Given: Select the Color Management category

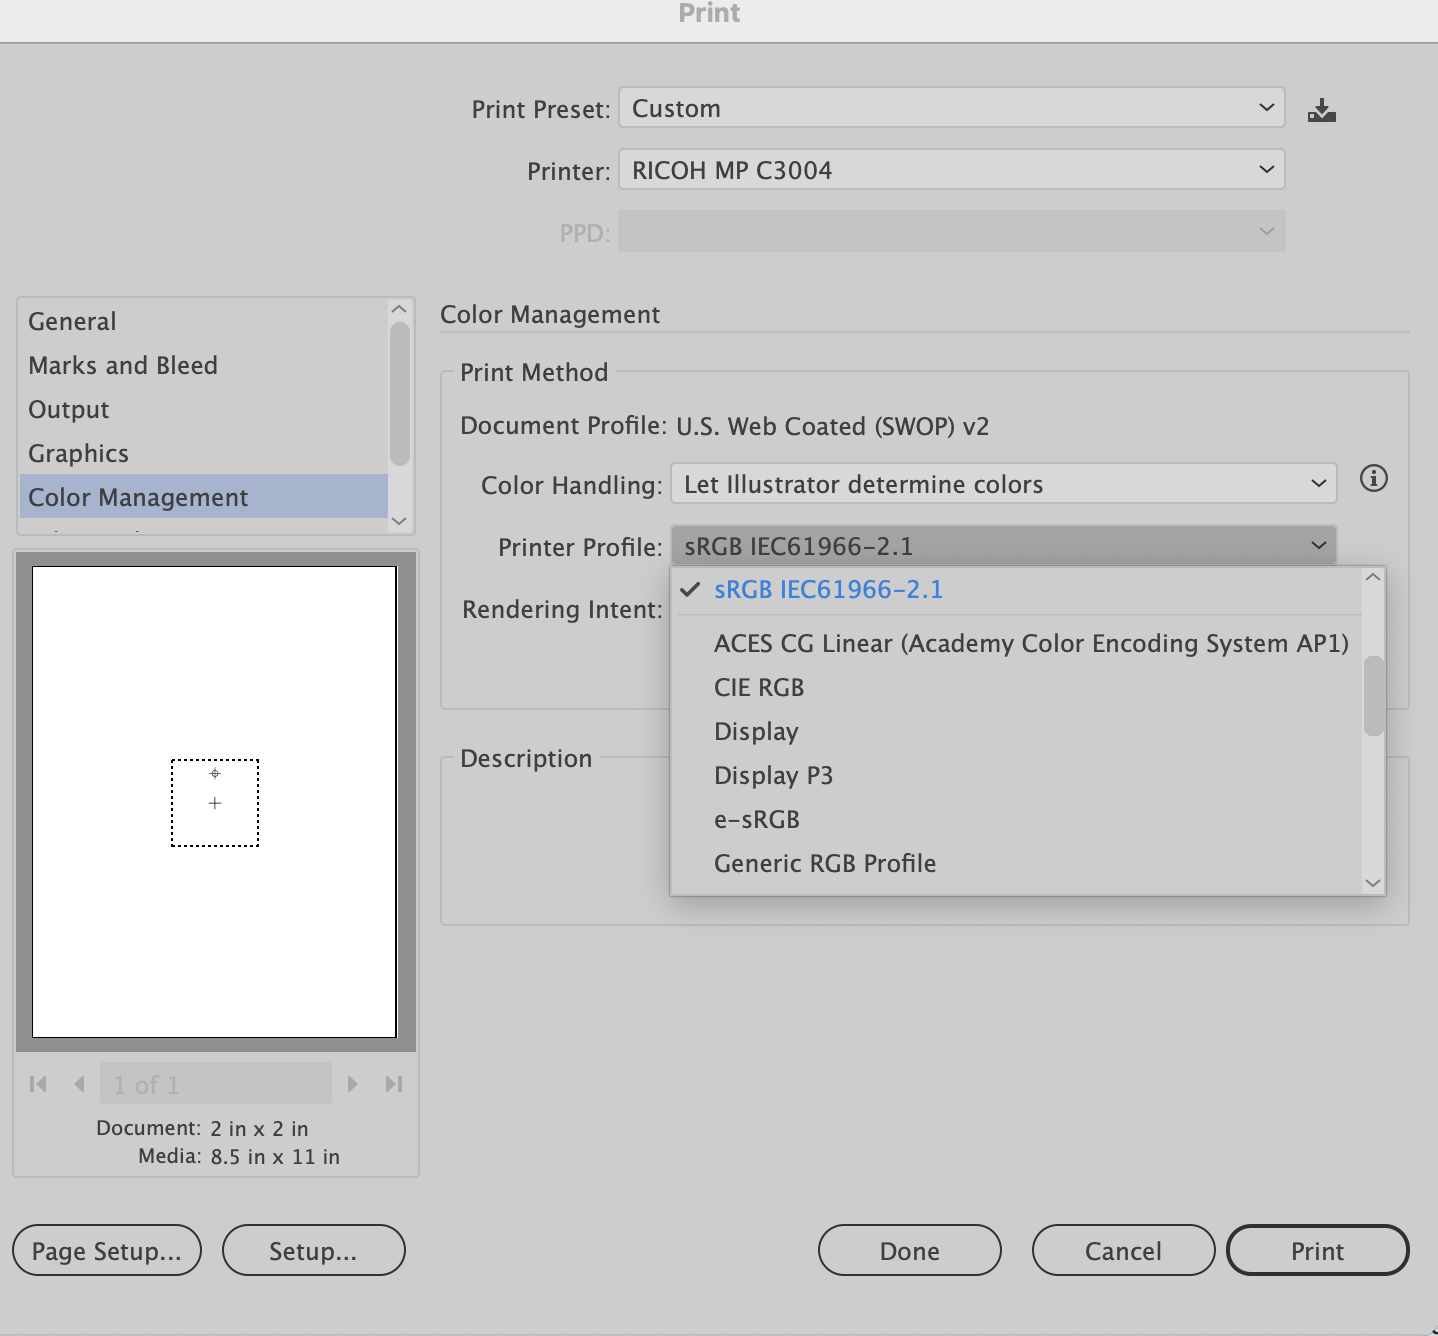Looking at the screenshot, I should tap(203, 497).
